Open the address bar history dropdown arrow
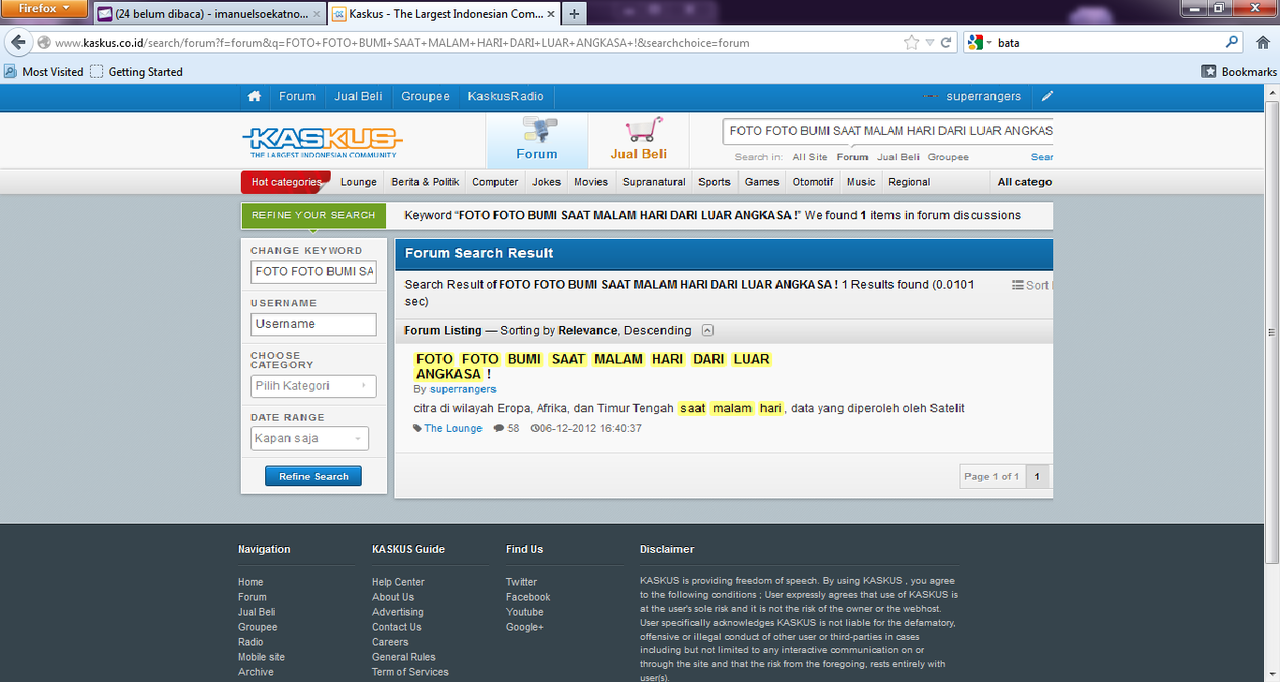The image size is (1280, 682). pyautogui.click(x=930, y=43)
